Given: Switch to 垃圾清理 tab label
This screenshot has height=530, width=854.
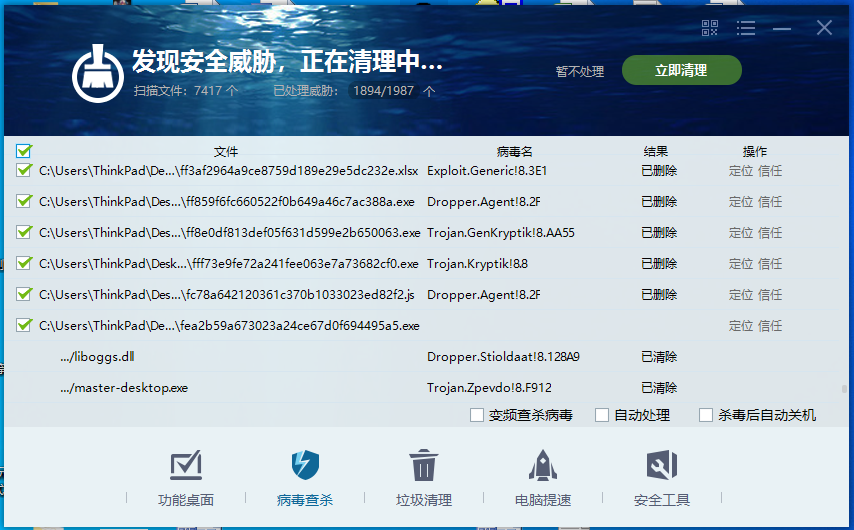Looking at the screenshot, I should click(x=424, y=500).
